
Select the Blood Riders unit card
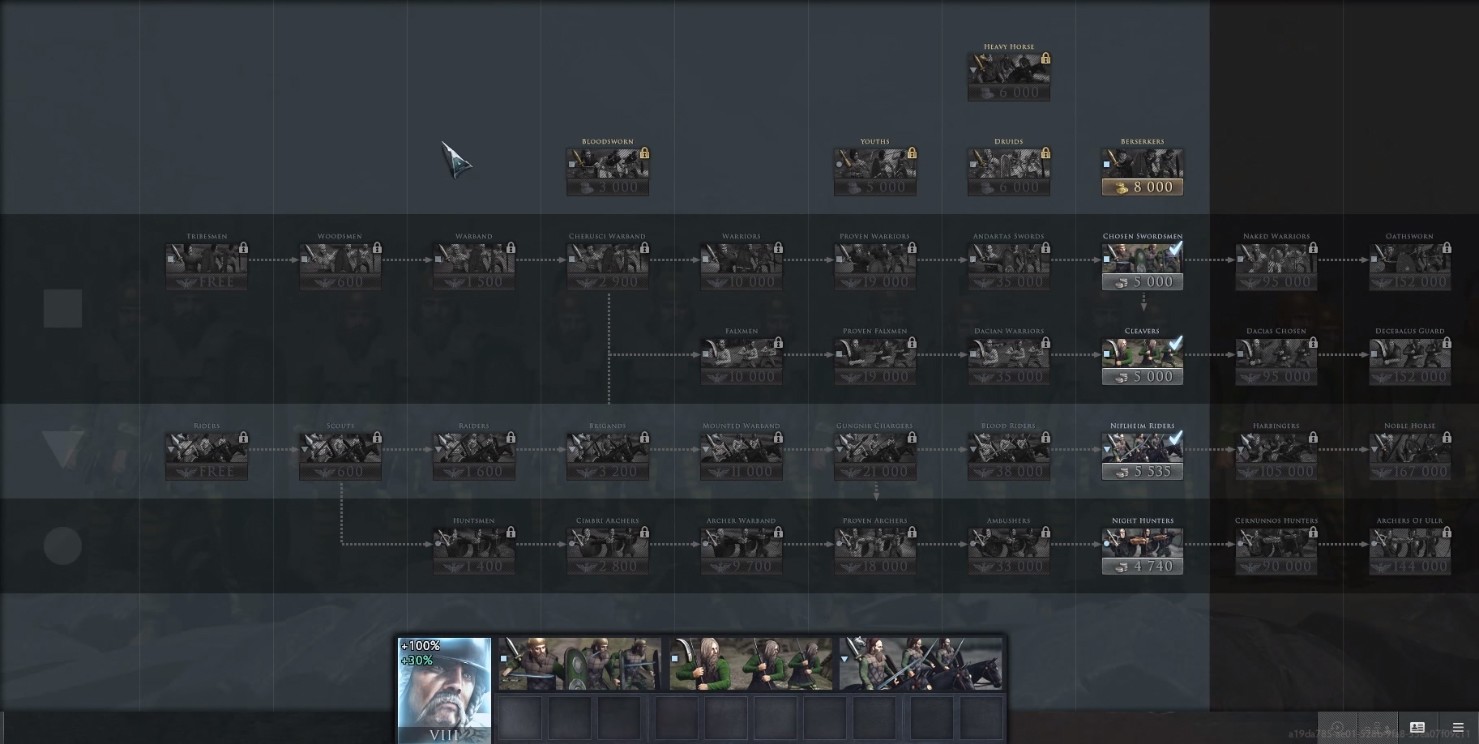[1009, 456]
